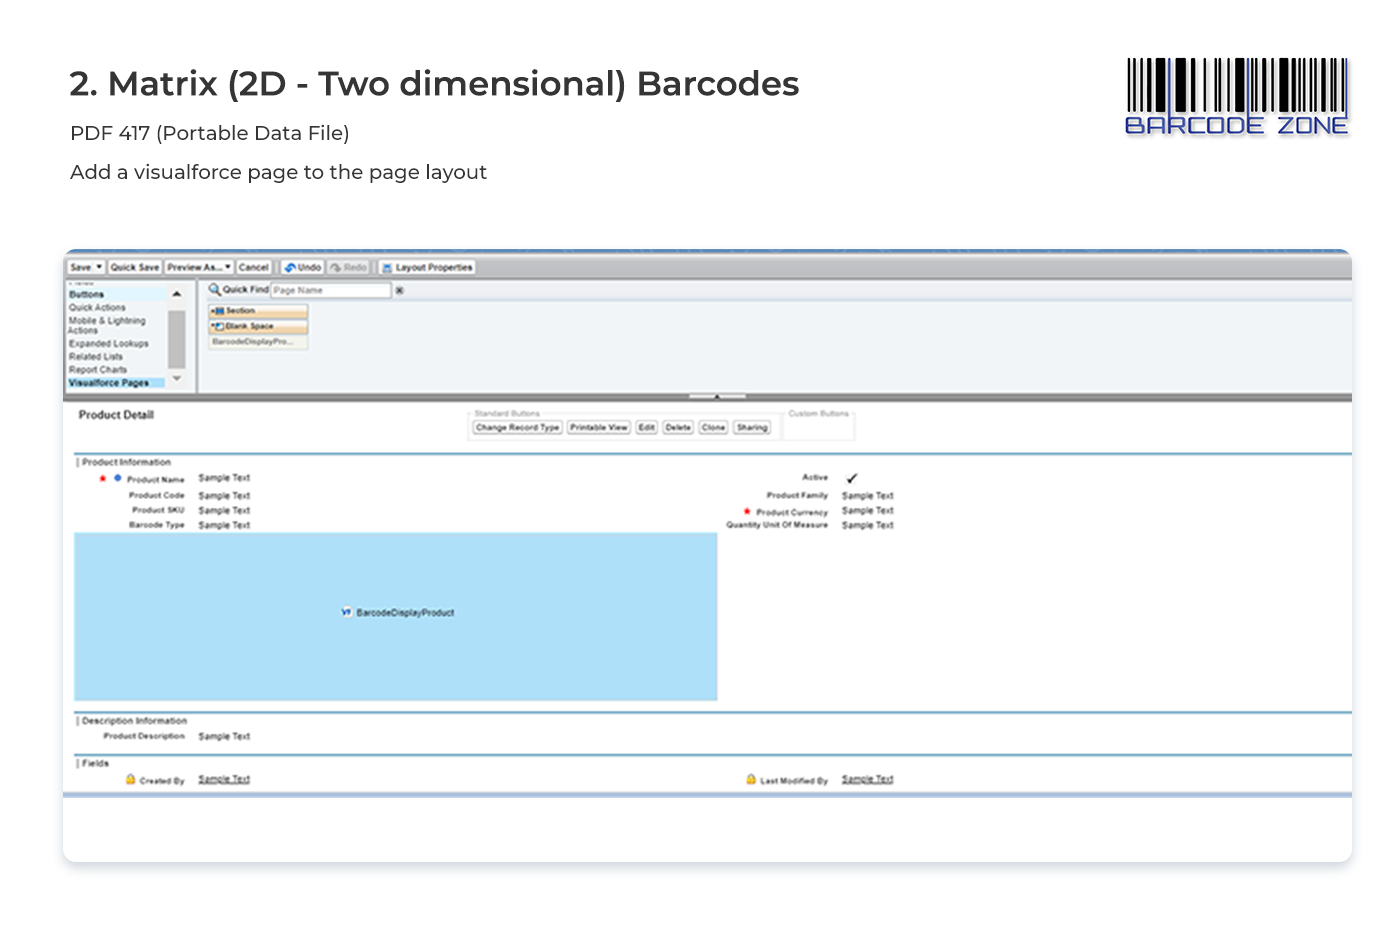Select Visualforce Pages in palette list
This screenshot has height=934, width=1400.
point(109,383)
